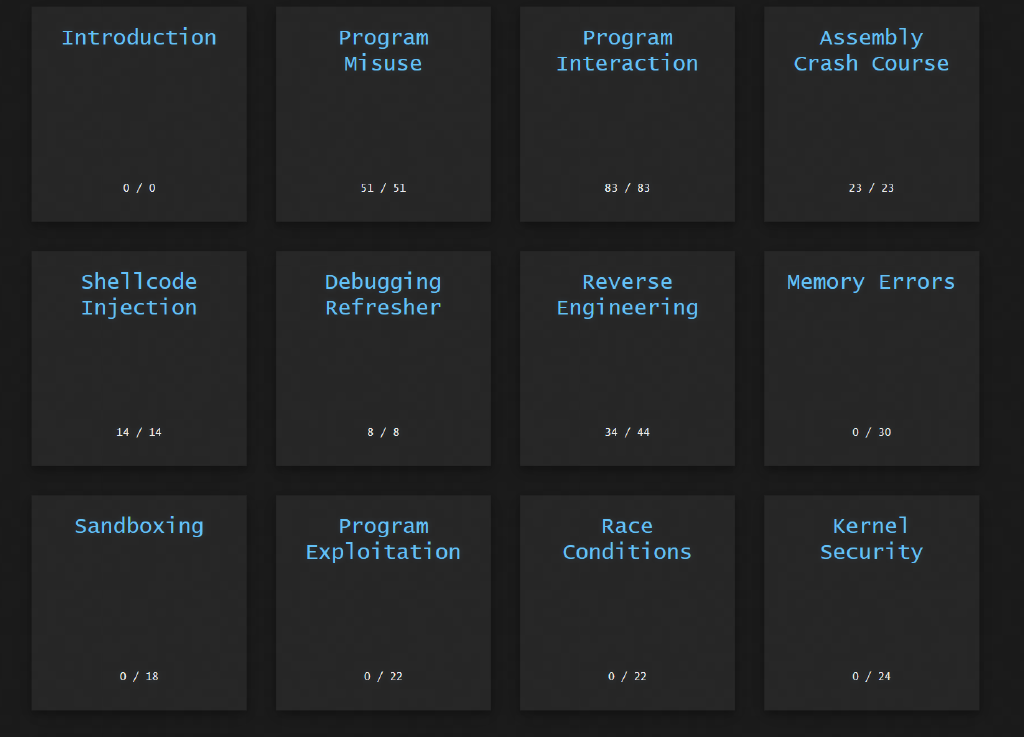Go to Assembly Crash Course
The height and width of the screenshot is (737, 1024).
pos(871,51)
